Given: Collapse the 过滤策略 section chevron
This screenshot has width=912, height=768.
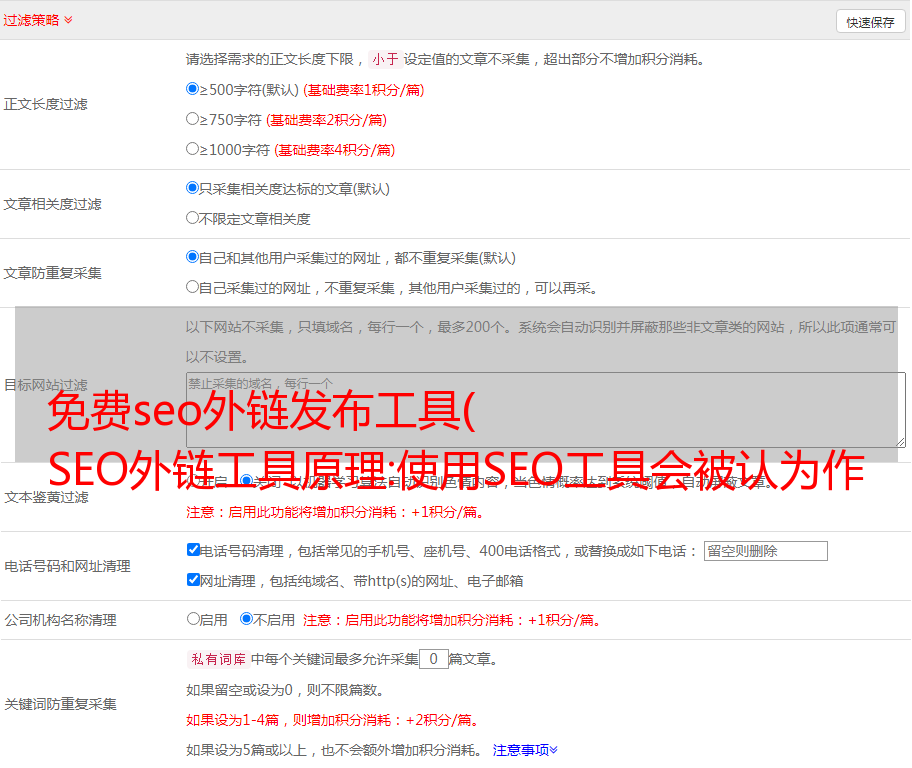Looking at the screenshot, I should point(68,20).
